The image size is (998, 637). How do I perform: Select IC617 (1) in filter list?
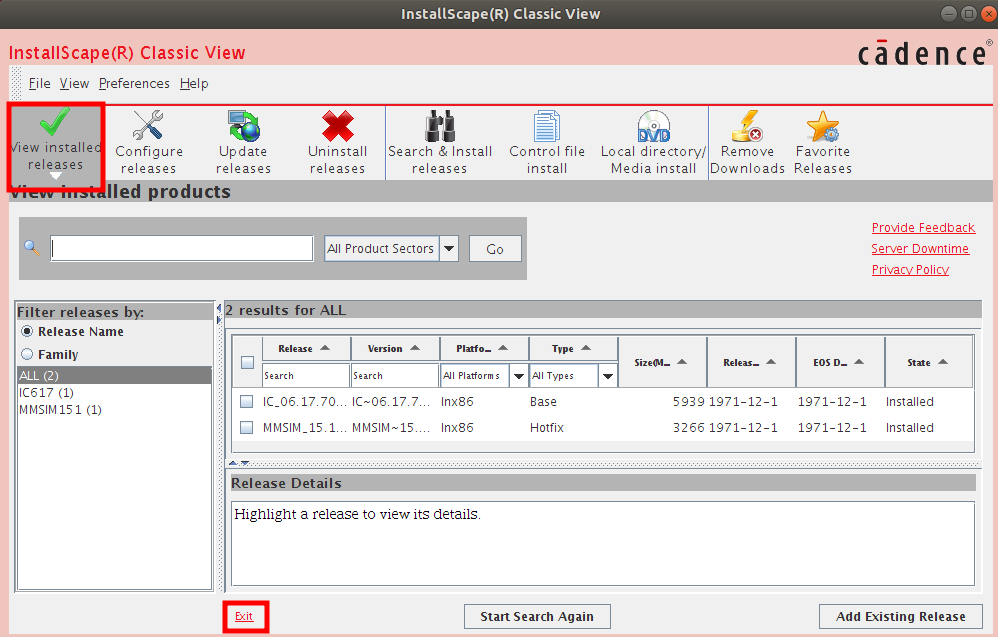(x=115, y=393)
